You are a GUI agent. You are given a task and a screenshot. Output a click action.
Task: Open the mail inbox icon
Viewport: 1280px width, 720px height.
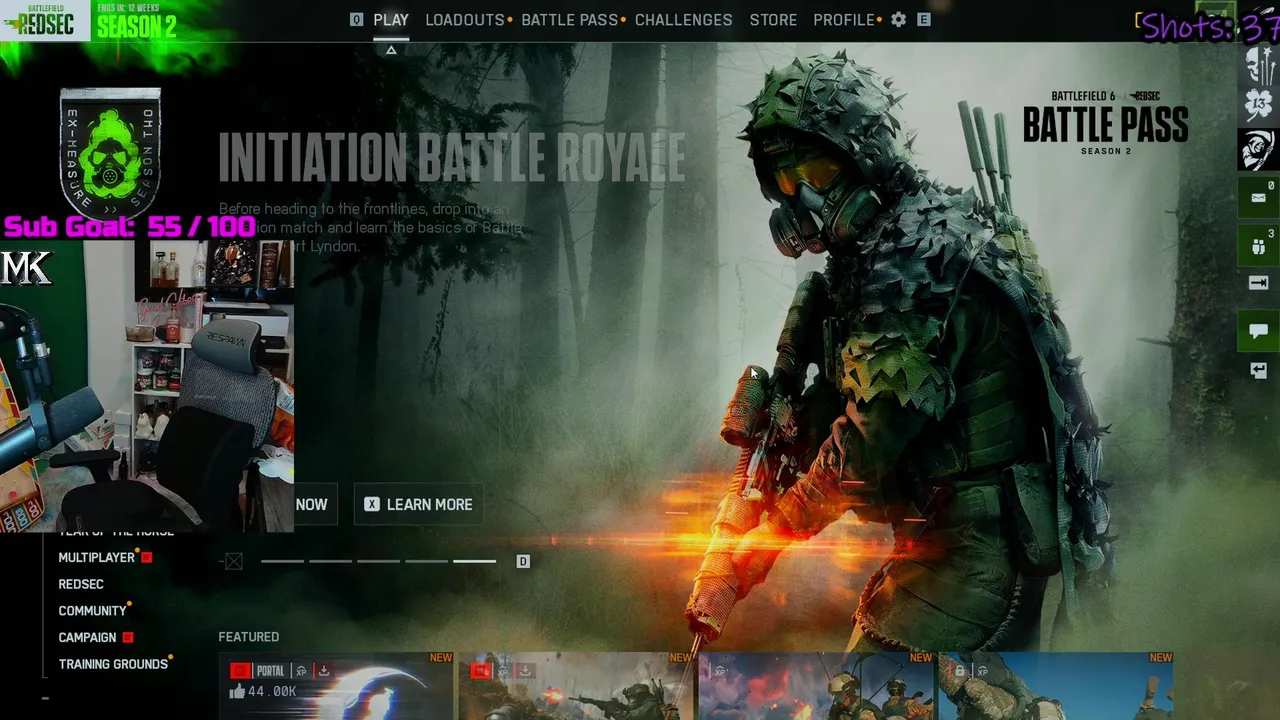point(1258,196)
